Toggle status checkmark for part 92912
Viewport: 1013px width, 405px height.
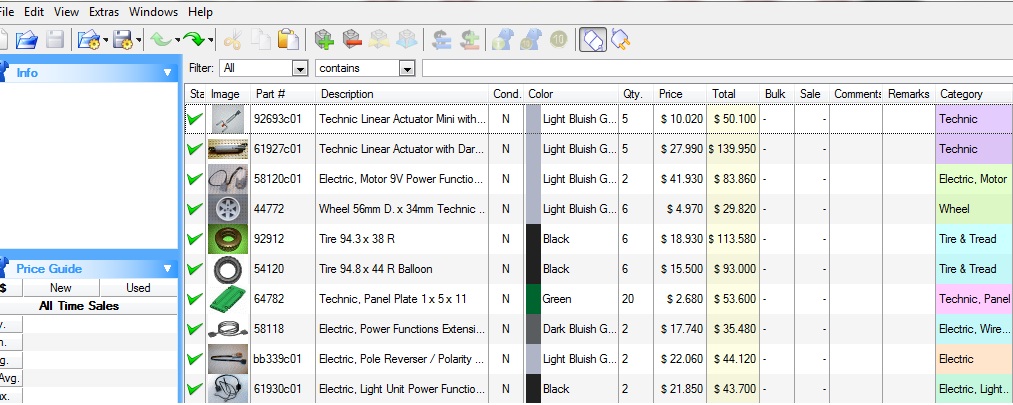coord(194,238)
